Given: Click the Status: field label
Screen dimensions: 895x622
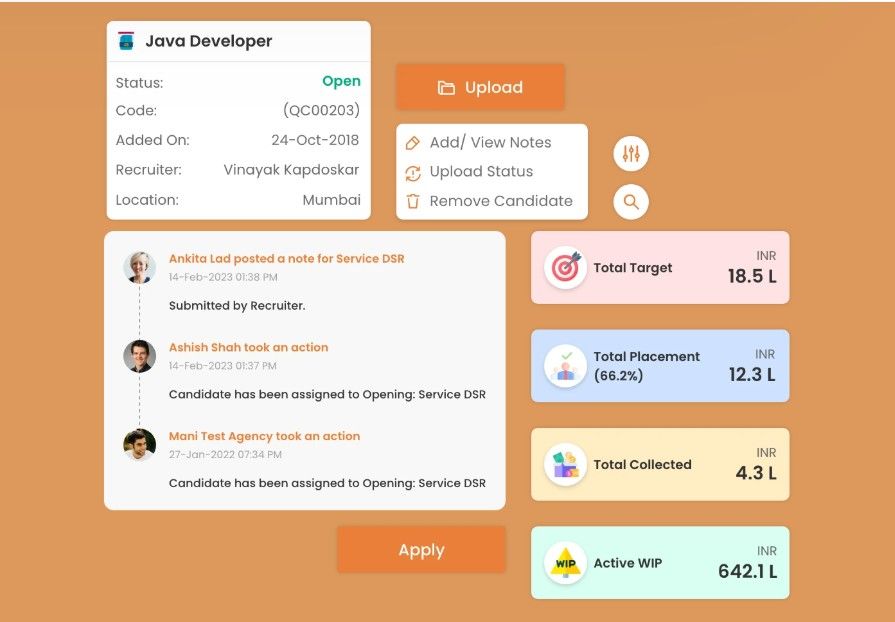Looking at the screenshot, I should pos(139,83).
